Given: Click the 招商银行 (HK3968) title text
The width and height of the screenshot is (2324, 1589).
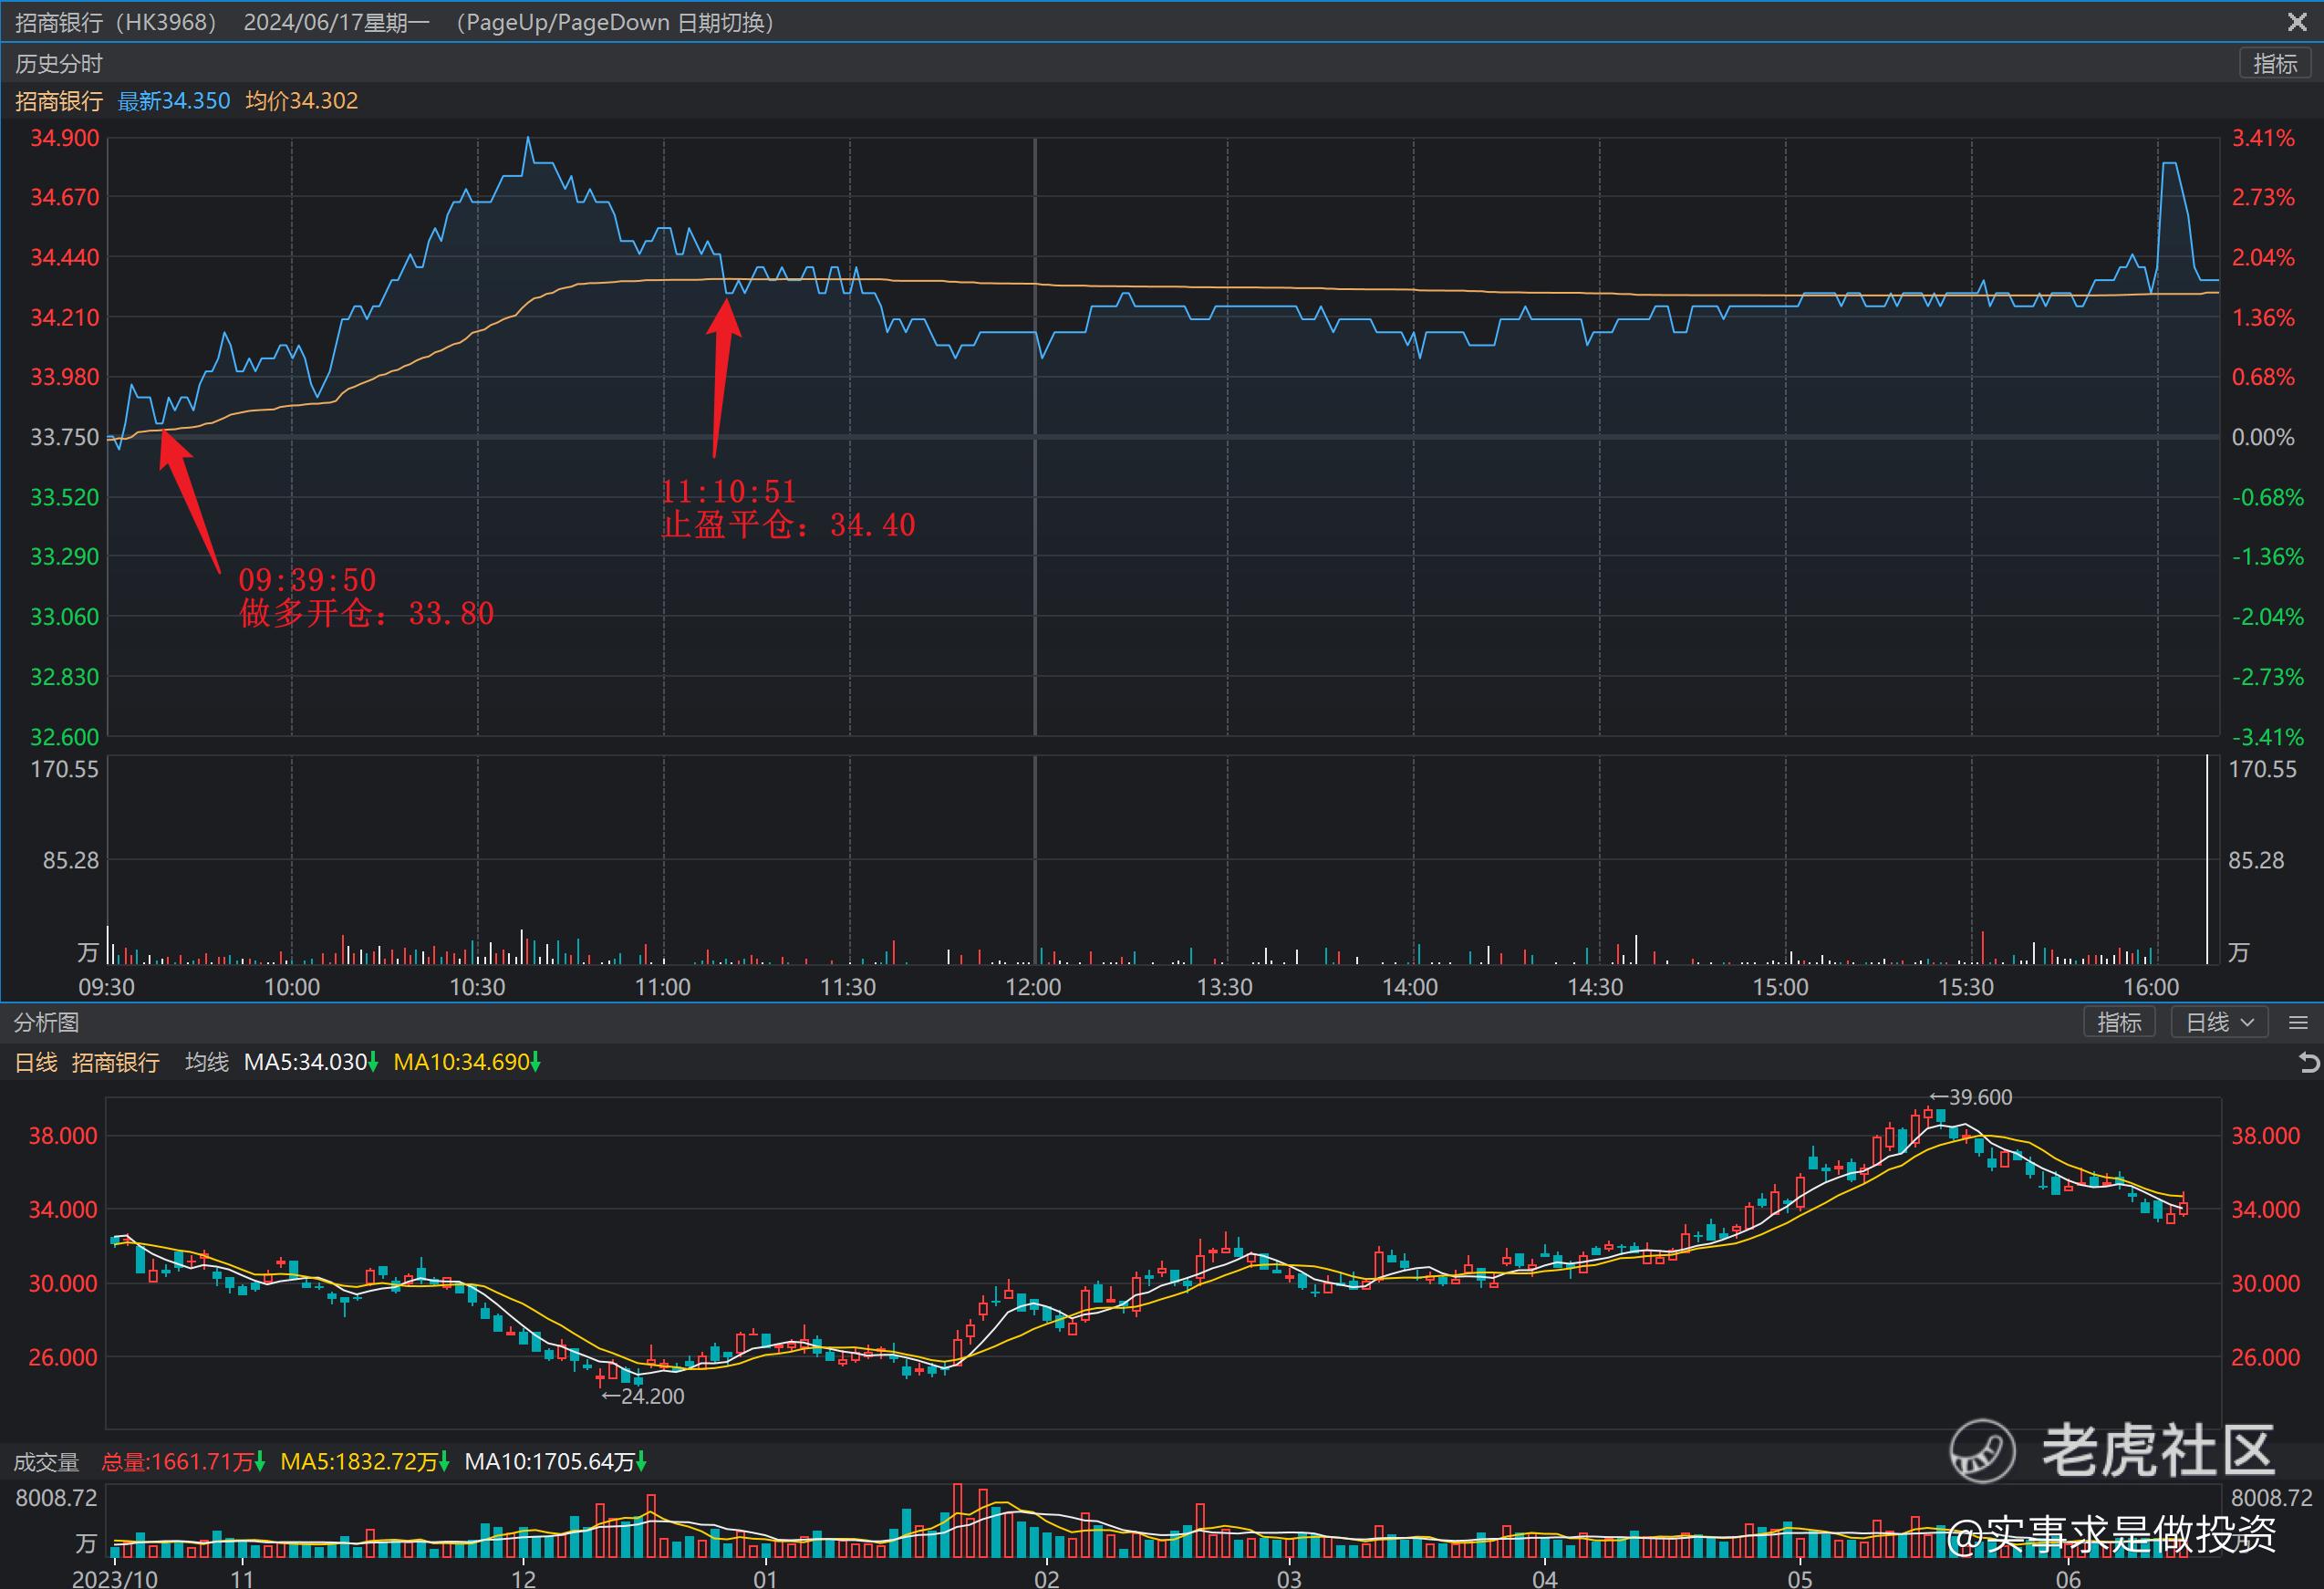Looking at the screenshot, I should (x=116, y=22).
